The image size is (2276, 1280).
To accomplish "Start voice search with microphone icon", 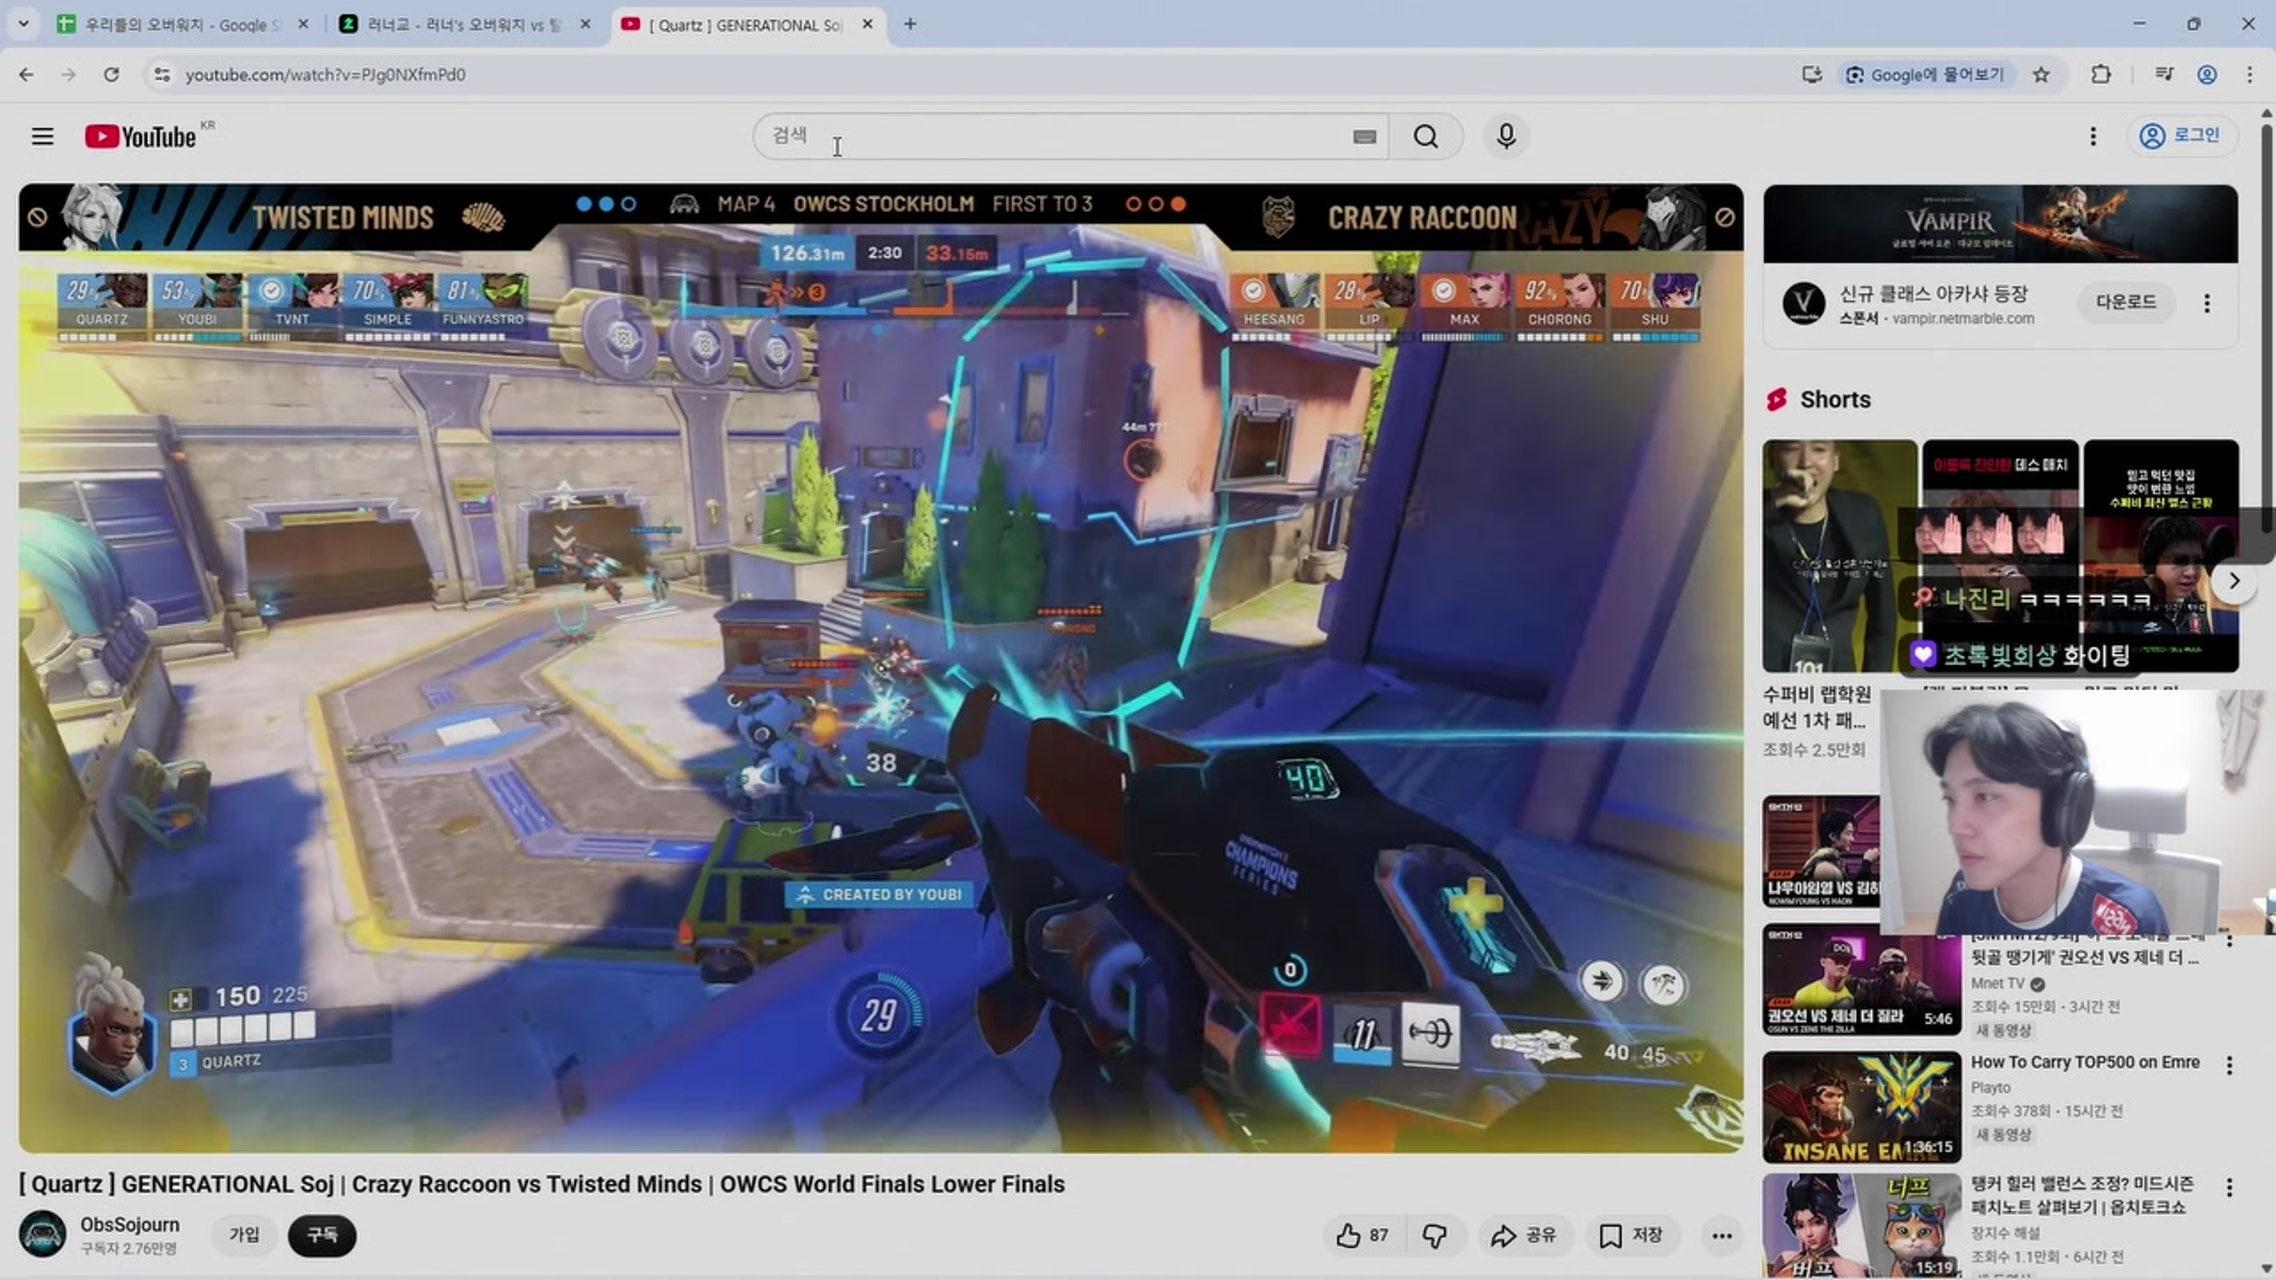I will pyautogui.click(x=1506, y=136).
